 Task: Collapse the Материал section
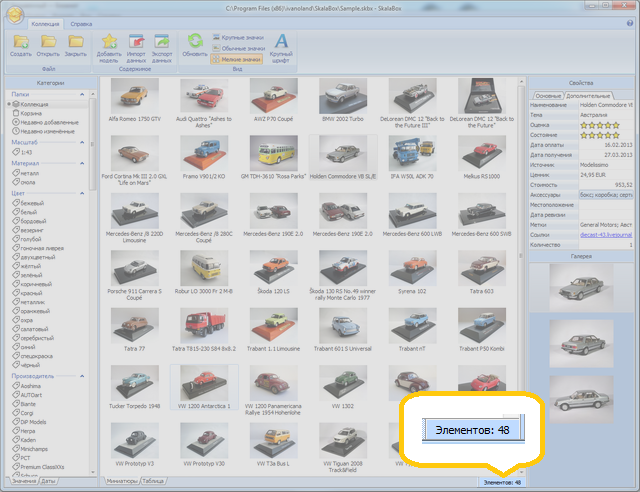click(x=82, y=163)
